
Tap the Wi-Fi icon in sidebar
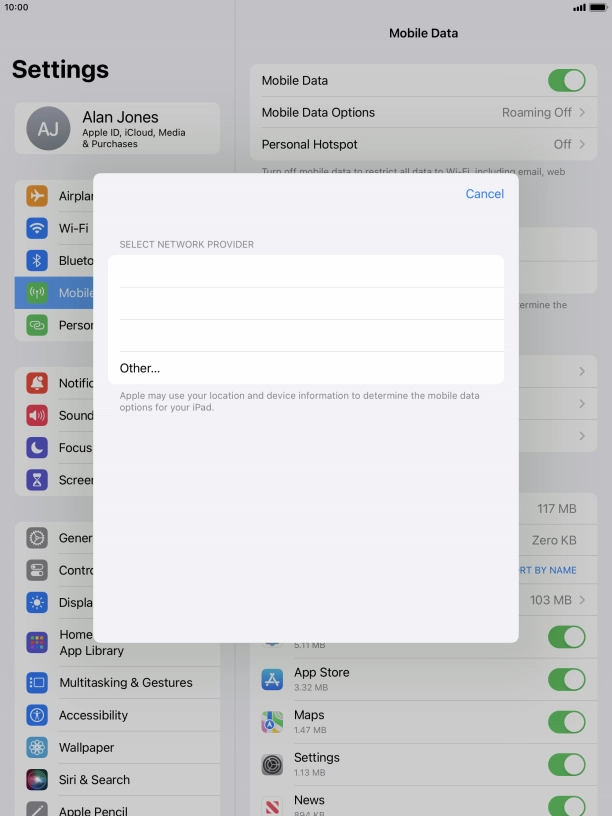(37, 228)
